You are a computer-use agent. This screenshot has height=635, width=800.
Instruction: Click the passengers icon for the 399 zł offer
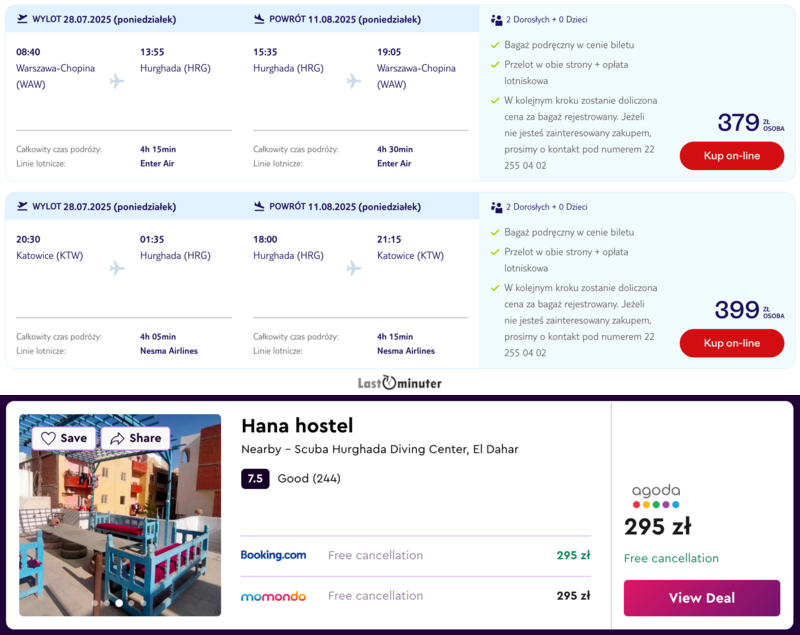496,207
